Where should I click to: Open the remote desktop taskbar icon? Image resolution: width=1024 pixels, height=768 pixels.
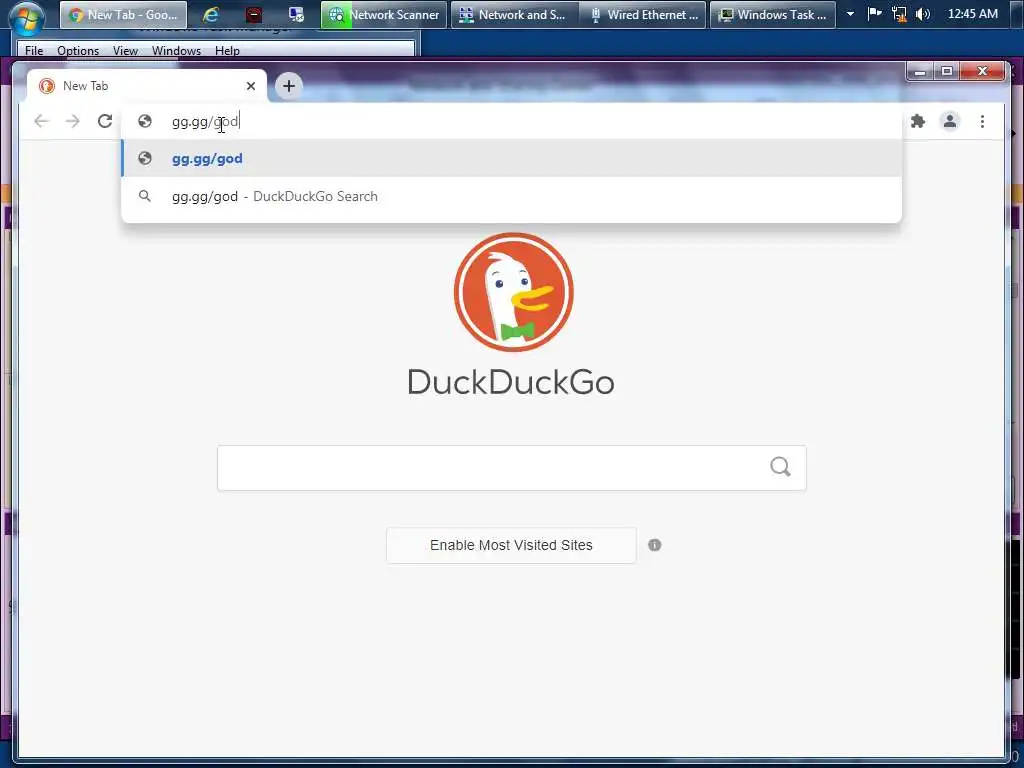pyautogui.click(x=296, y=14)
